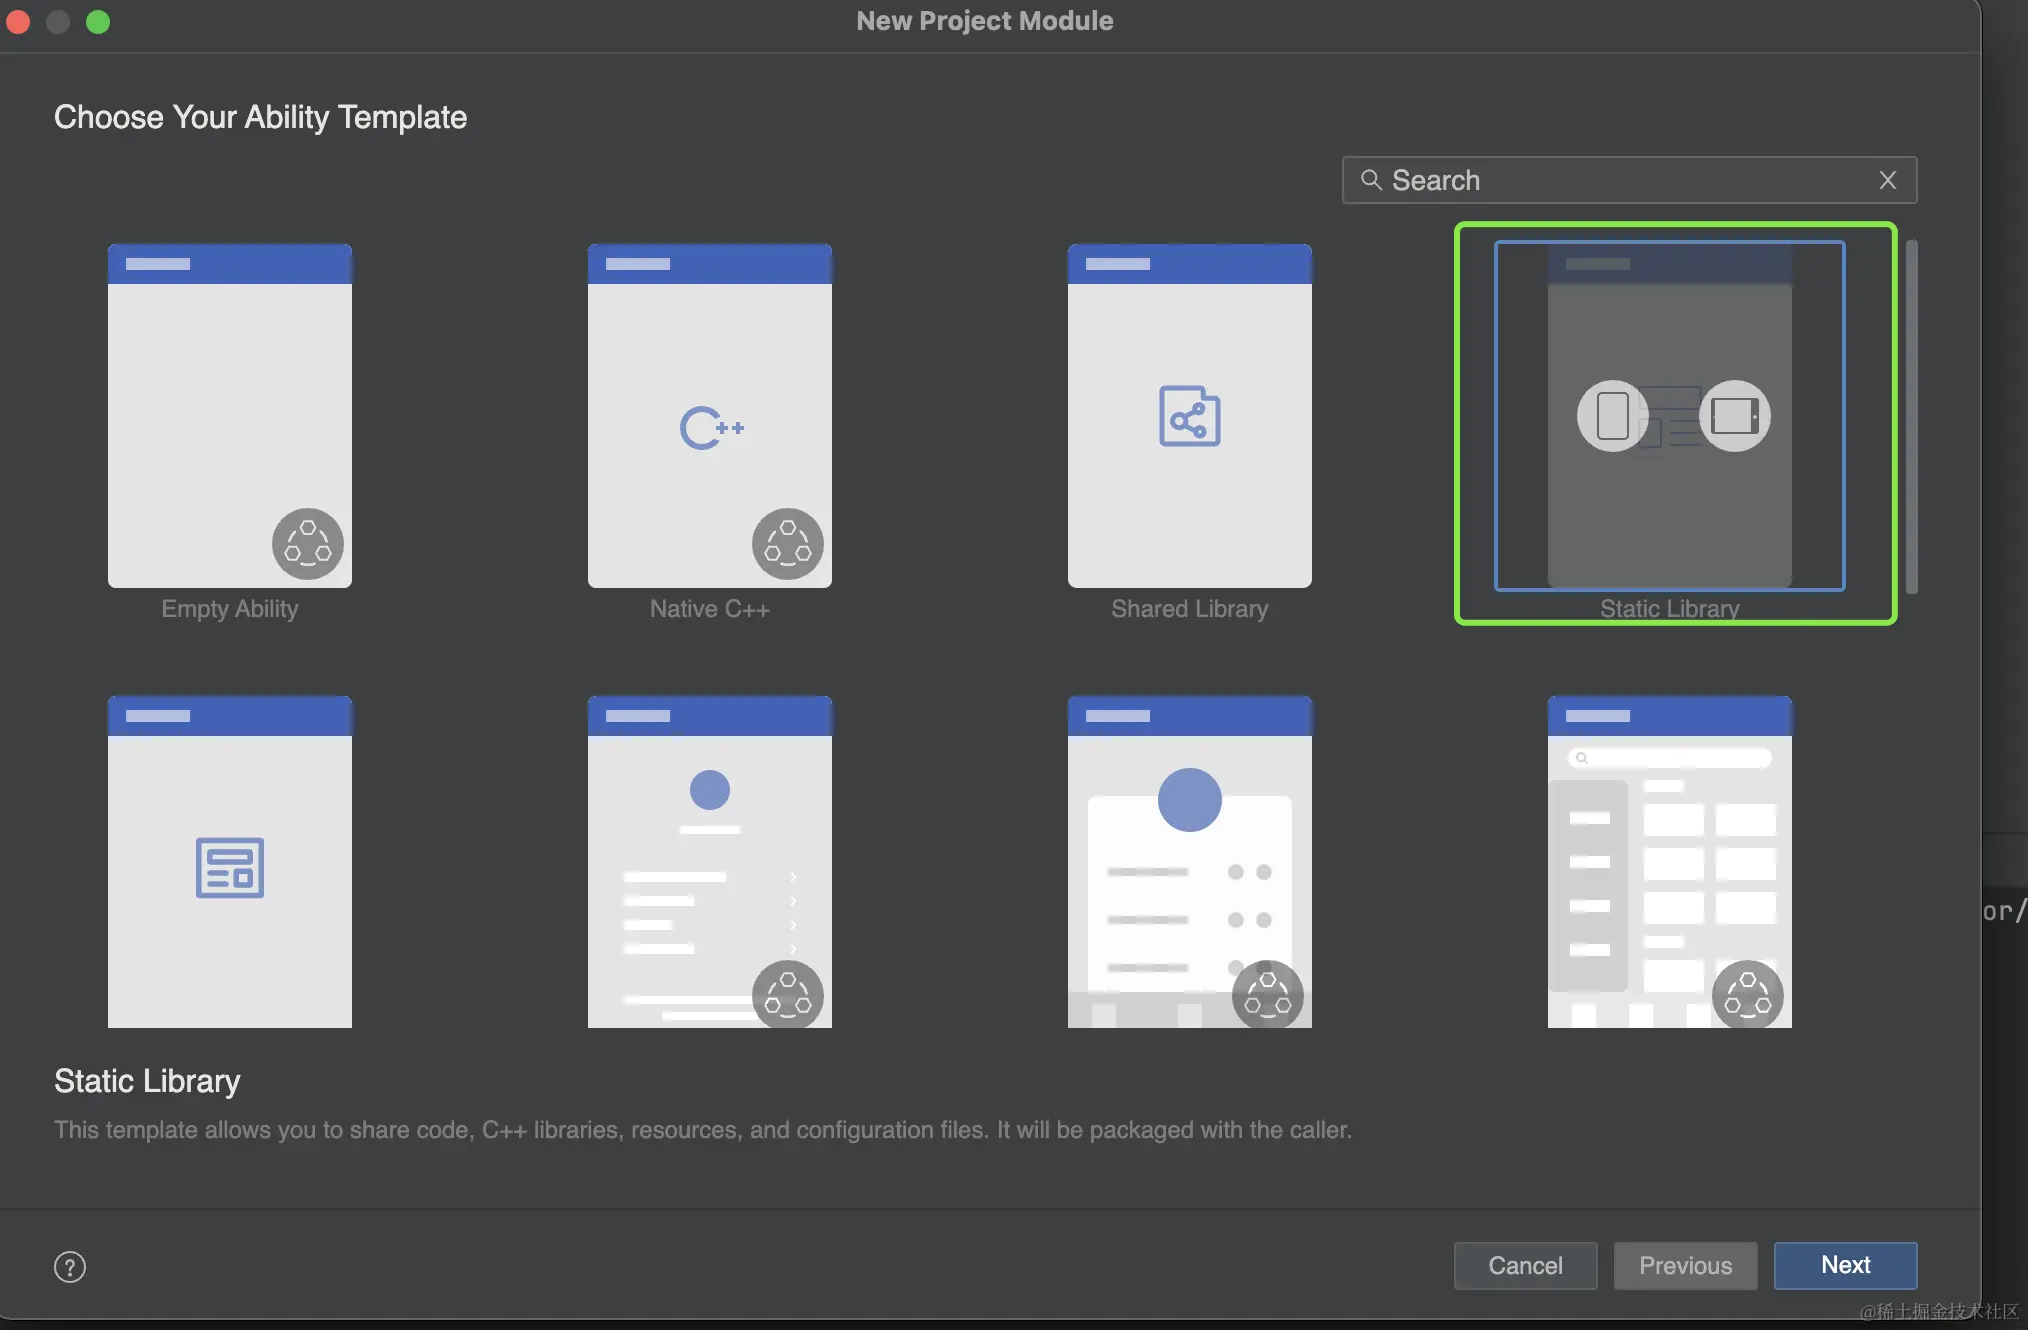Viewport: 2028px width, 1330px height.
Task: Click the C++ icon in Native C++ template
Action: click(711, 428)
